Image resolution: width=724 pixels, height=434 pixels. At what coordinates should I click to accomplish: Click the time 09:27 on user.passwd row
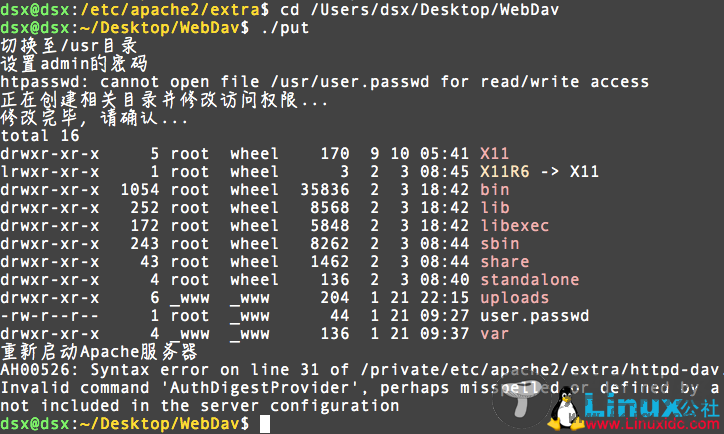pos(444,315)
